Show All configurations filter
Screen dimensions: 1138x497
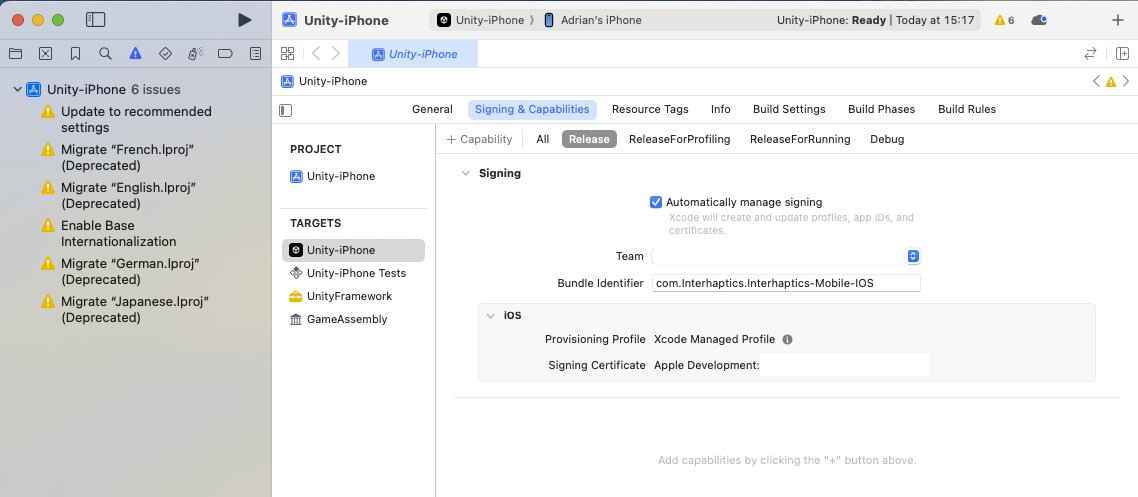tap(543, 139)
